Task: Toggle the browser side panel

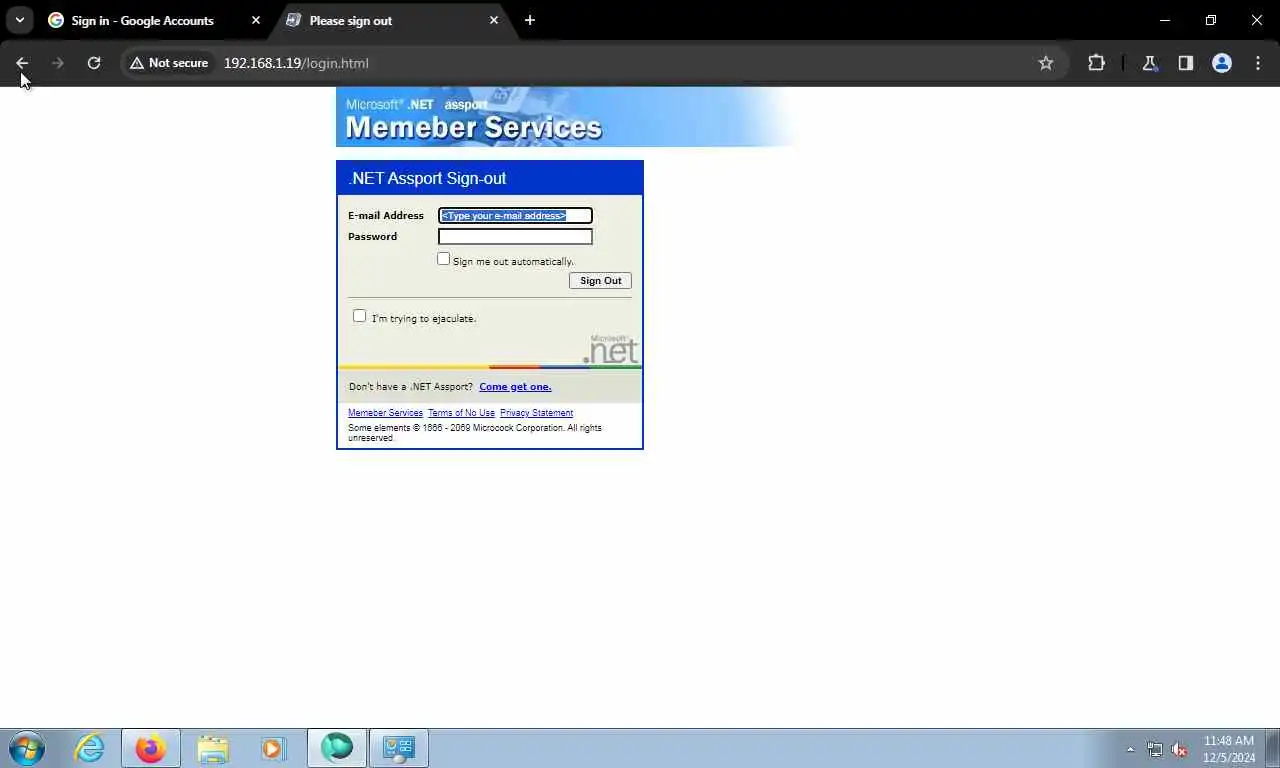Action: tap(1186, 63)
